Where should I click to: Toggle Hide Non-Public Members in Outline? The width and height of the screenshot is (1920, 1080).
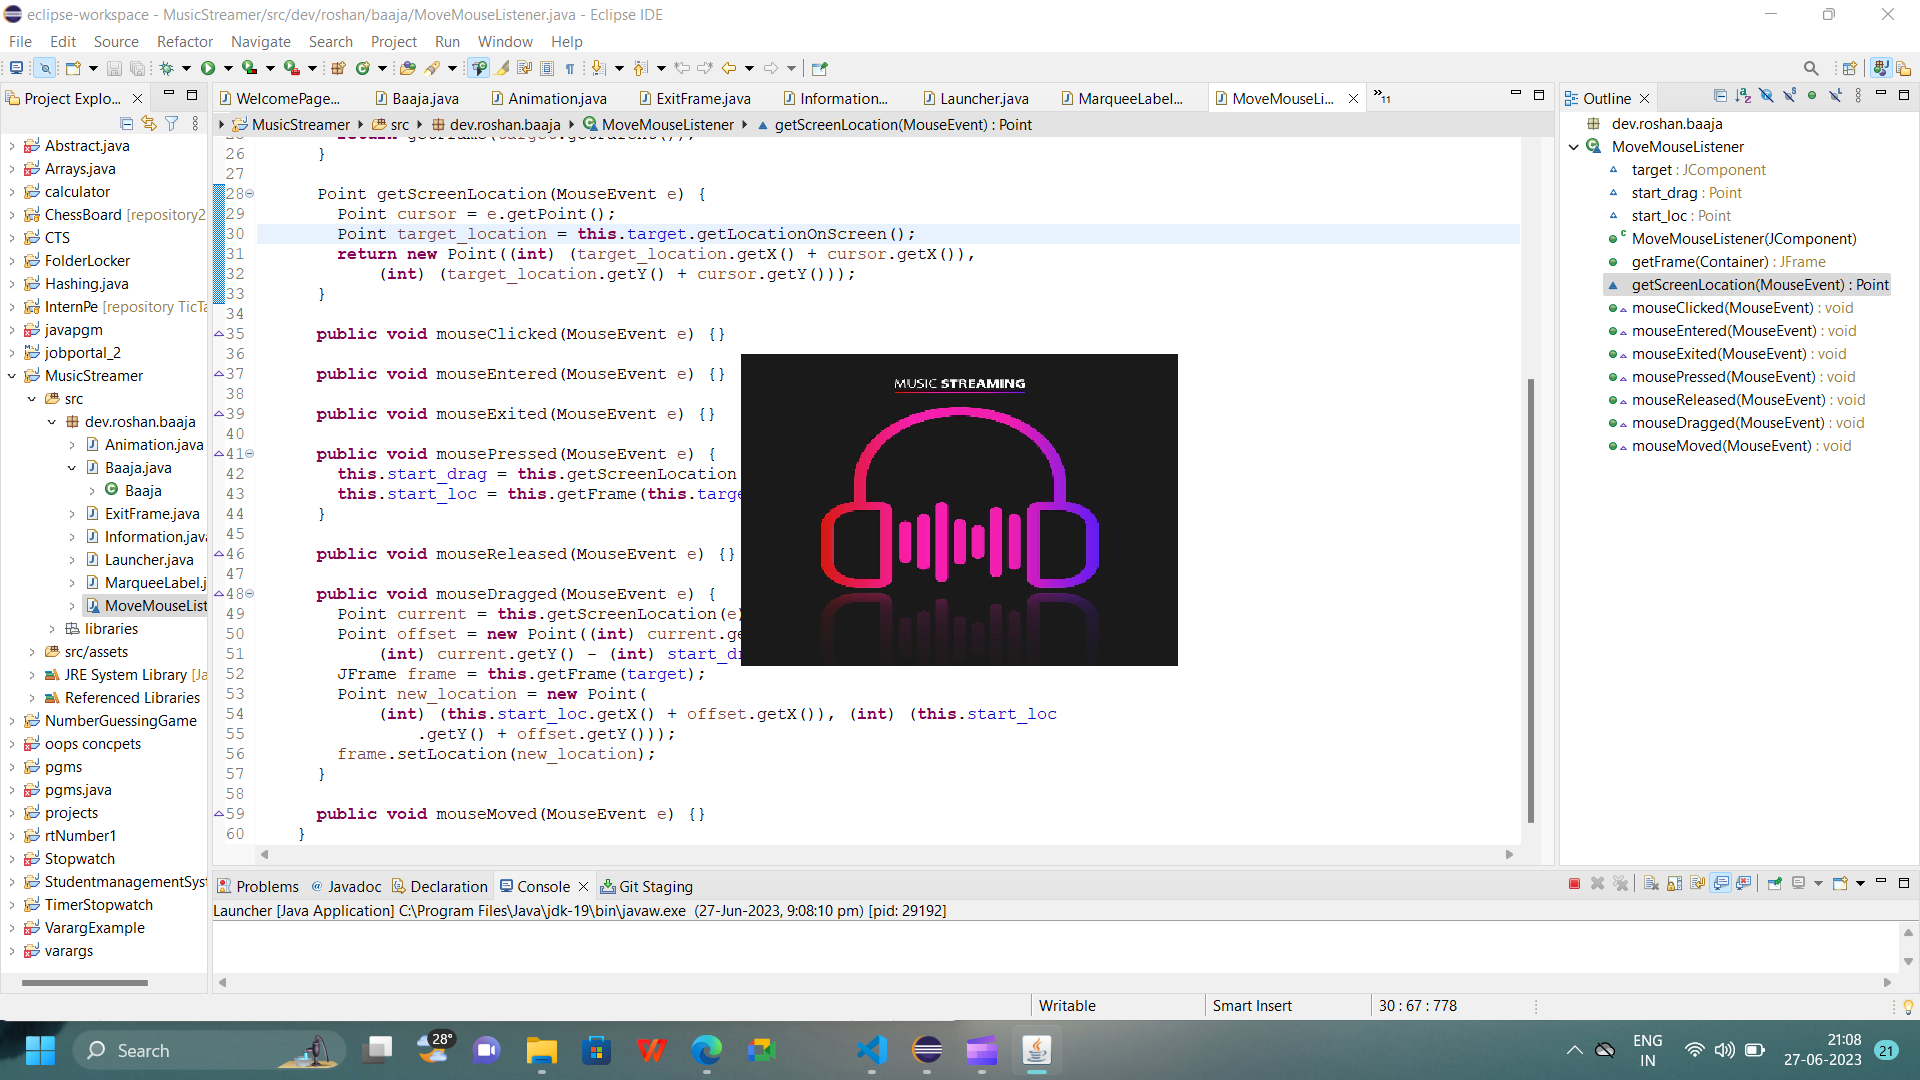coord(1812,96)
